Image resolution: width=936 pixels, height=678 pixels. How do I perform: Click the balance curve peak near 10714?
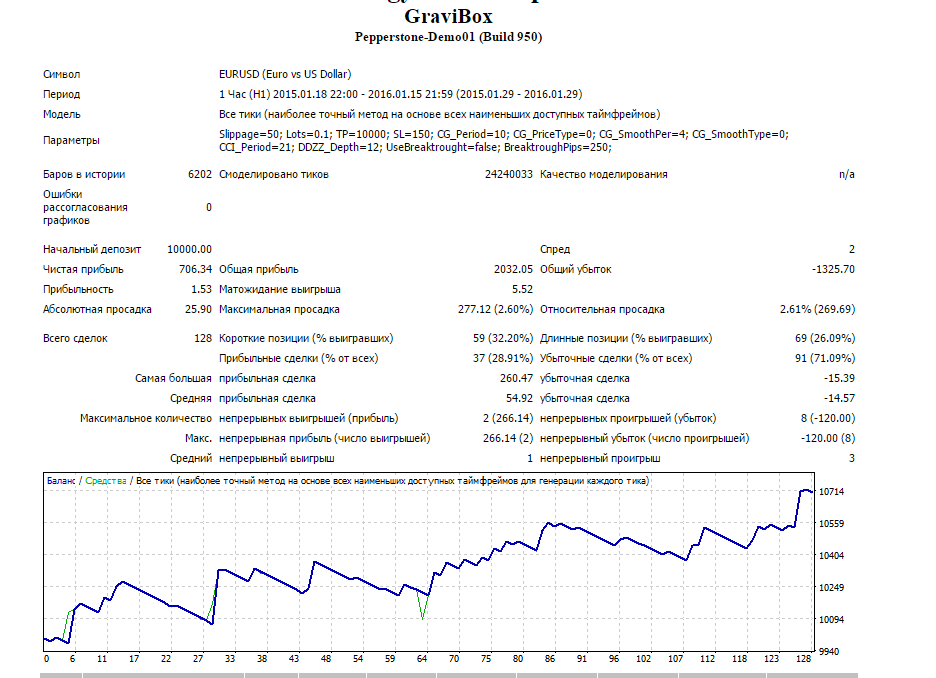(x=806, y=491)
